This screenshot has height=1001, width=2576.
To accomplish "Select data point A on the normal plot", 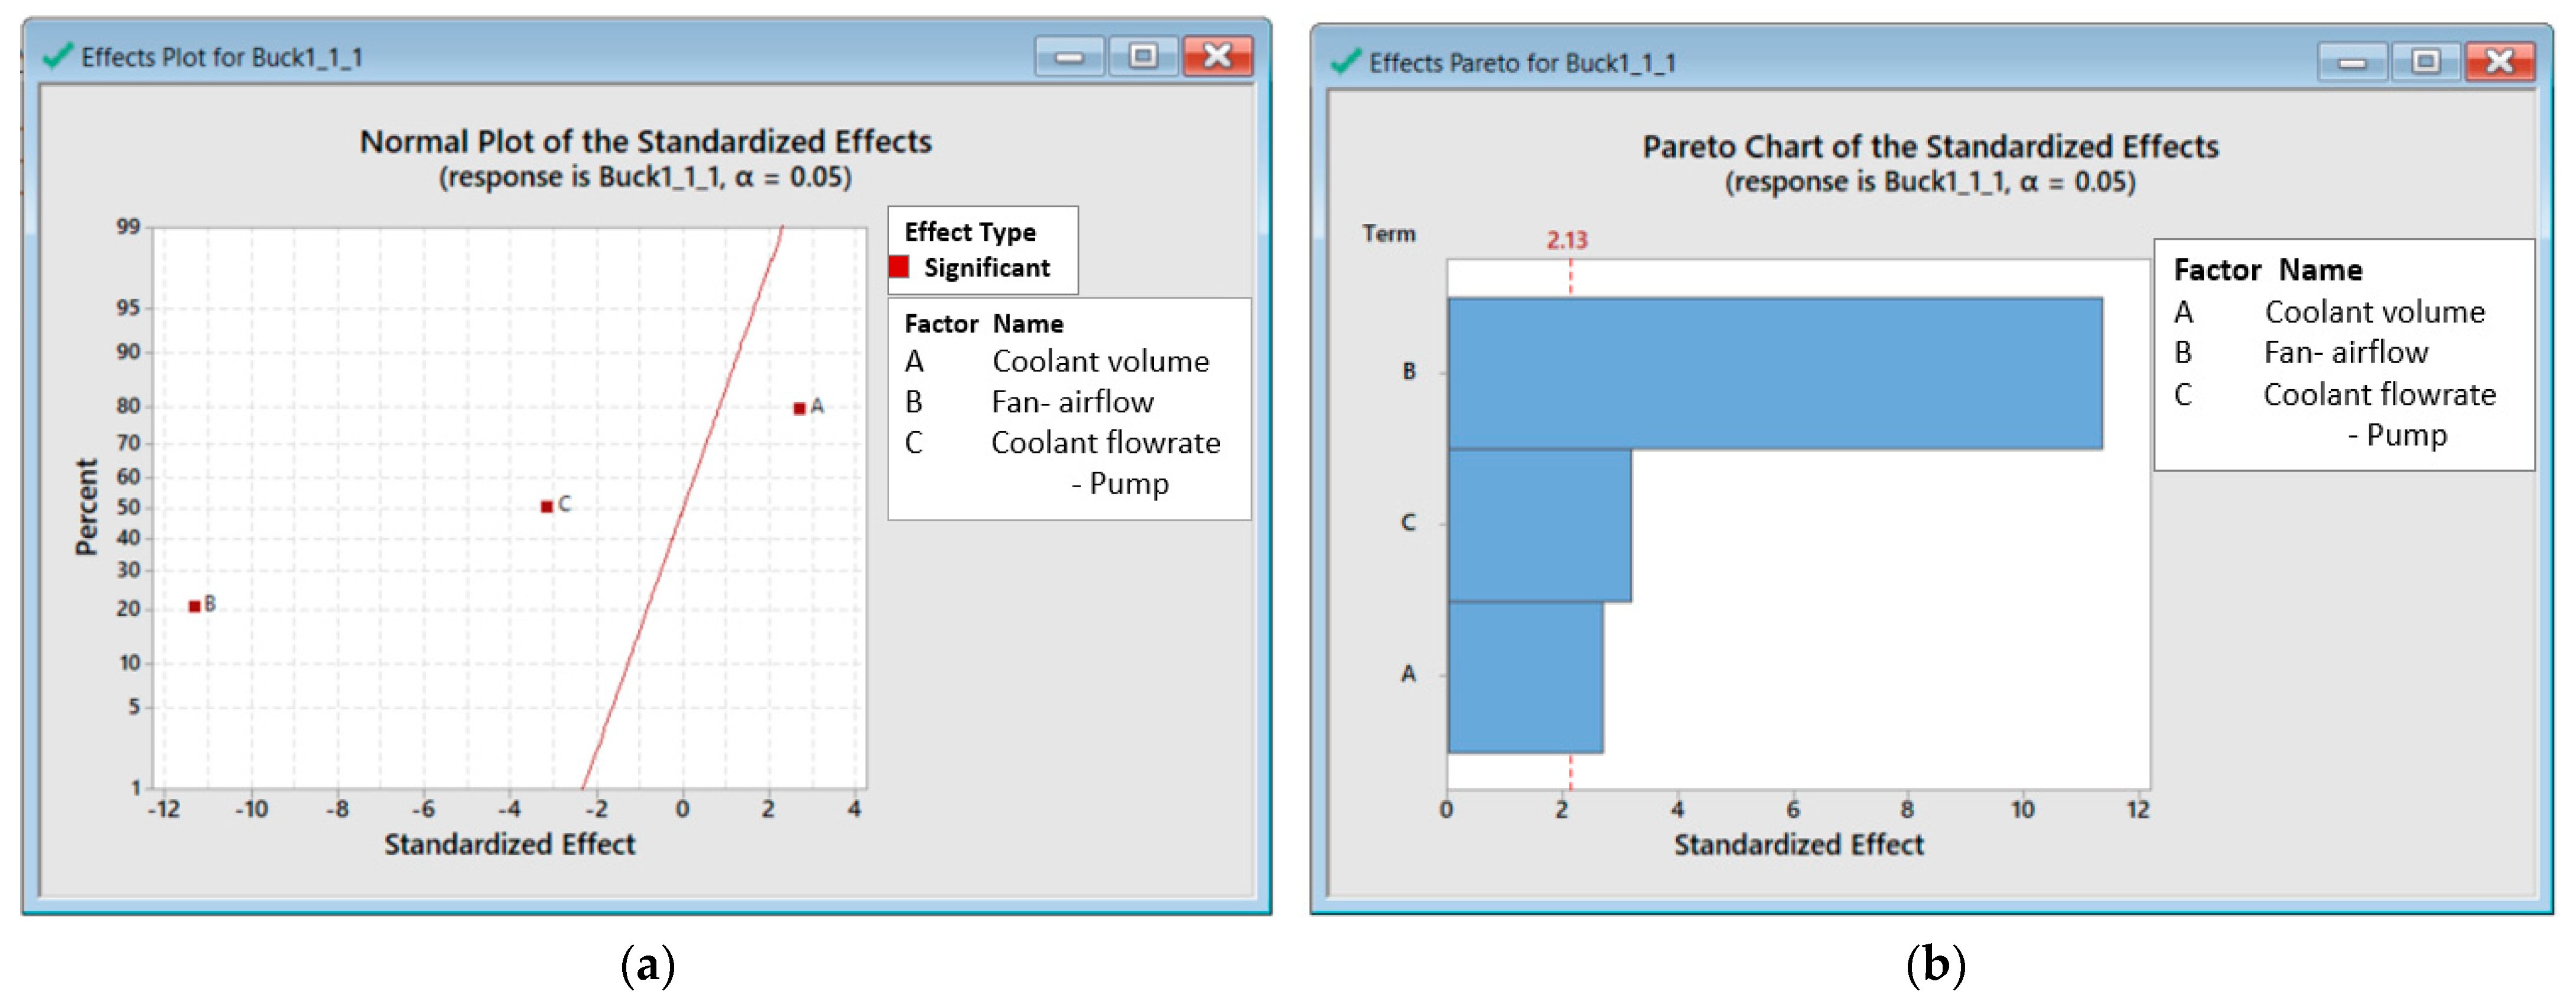I will pos(799,408).
